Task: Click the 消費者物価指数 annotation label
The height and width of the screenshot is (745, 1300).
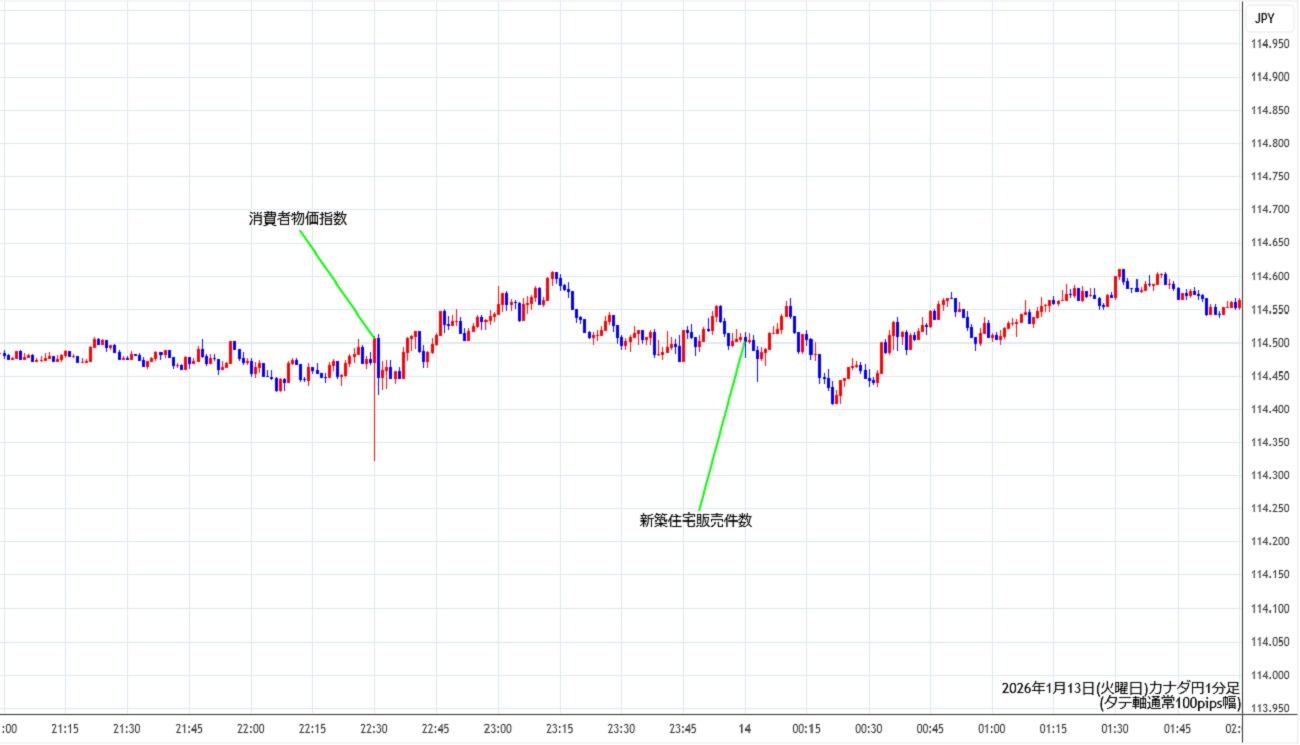Action: (x=298, y=219)
